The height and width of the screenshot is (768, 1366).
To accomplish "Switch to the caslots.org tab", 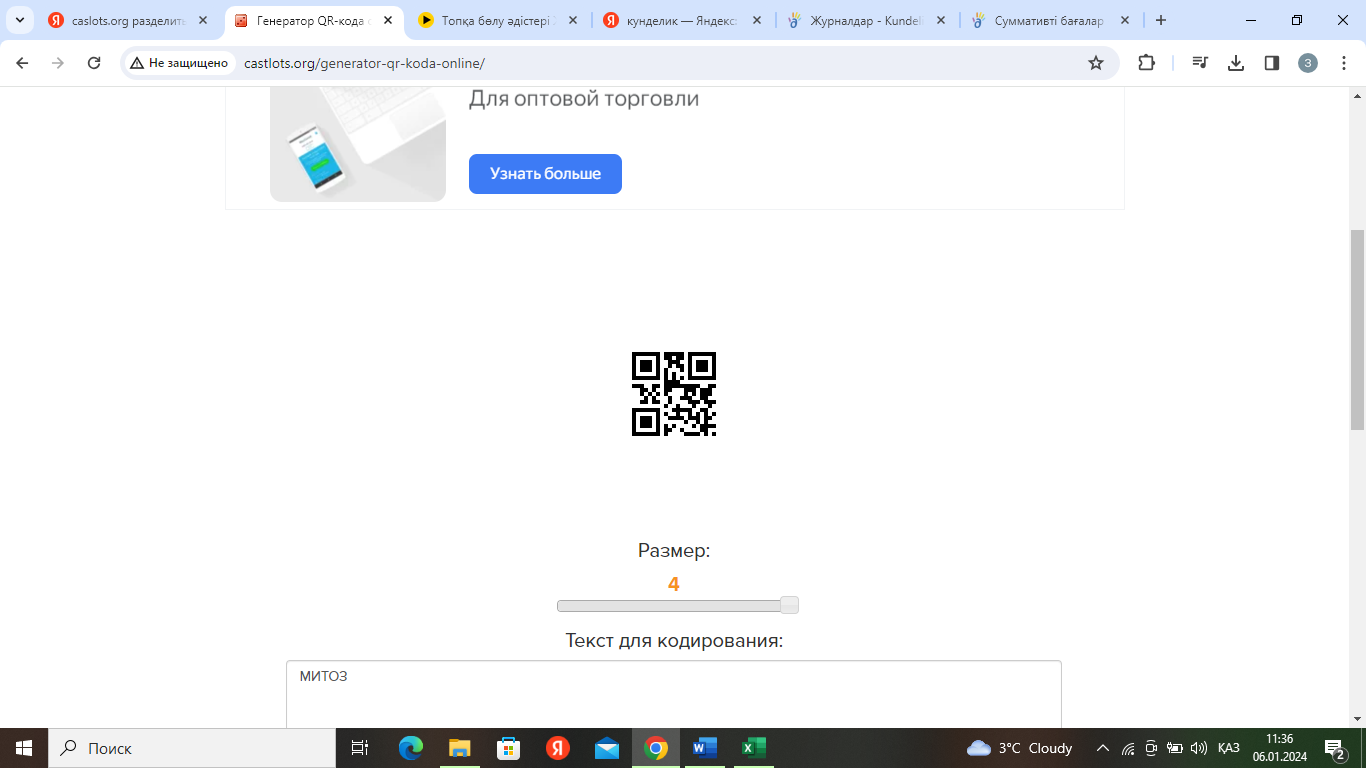I will [128, 20].
